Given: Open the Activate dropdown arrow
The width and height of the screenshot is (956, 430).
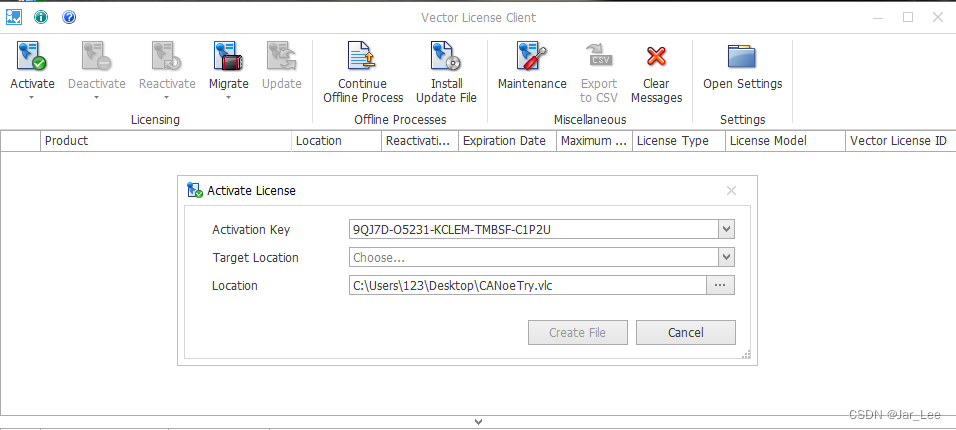Looking at the screenshot, I should (x=32, y=98).
